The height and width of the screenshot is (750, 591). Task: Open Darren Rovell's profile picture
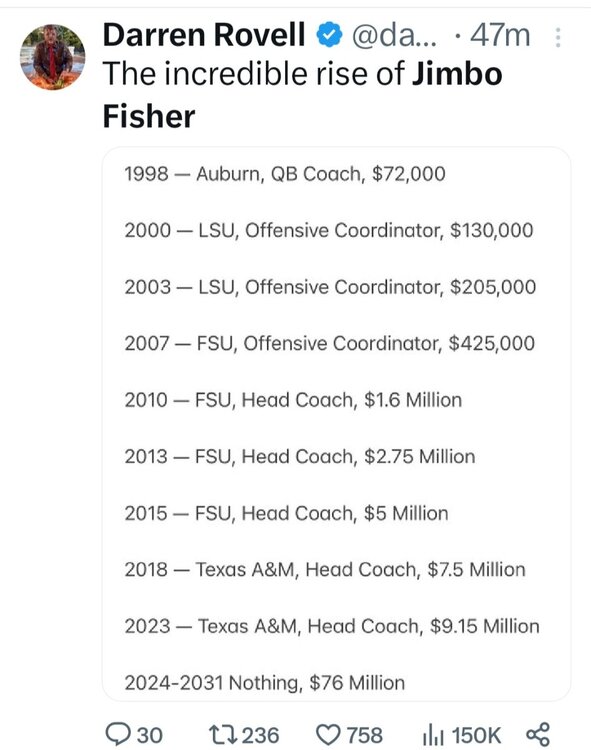click(x=53, y=57)
